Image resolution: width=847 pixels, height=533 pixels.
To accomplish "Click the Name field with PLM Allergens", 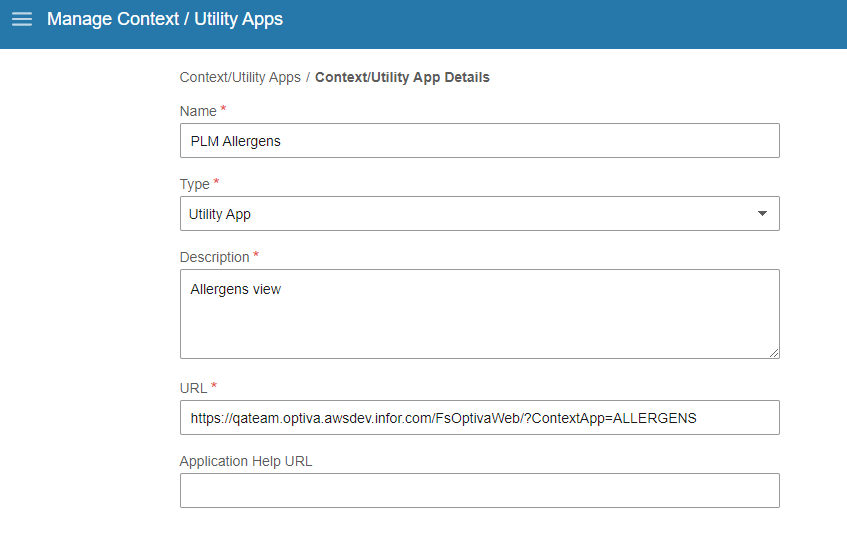I will (479, 141).
